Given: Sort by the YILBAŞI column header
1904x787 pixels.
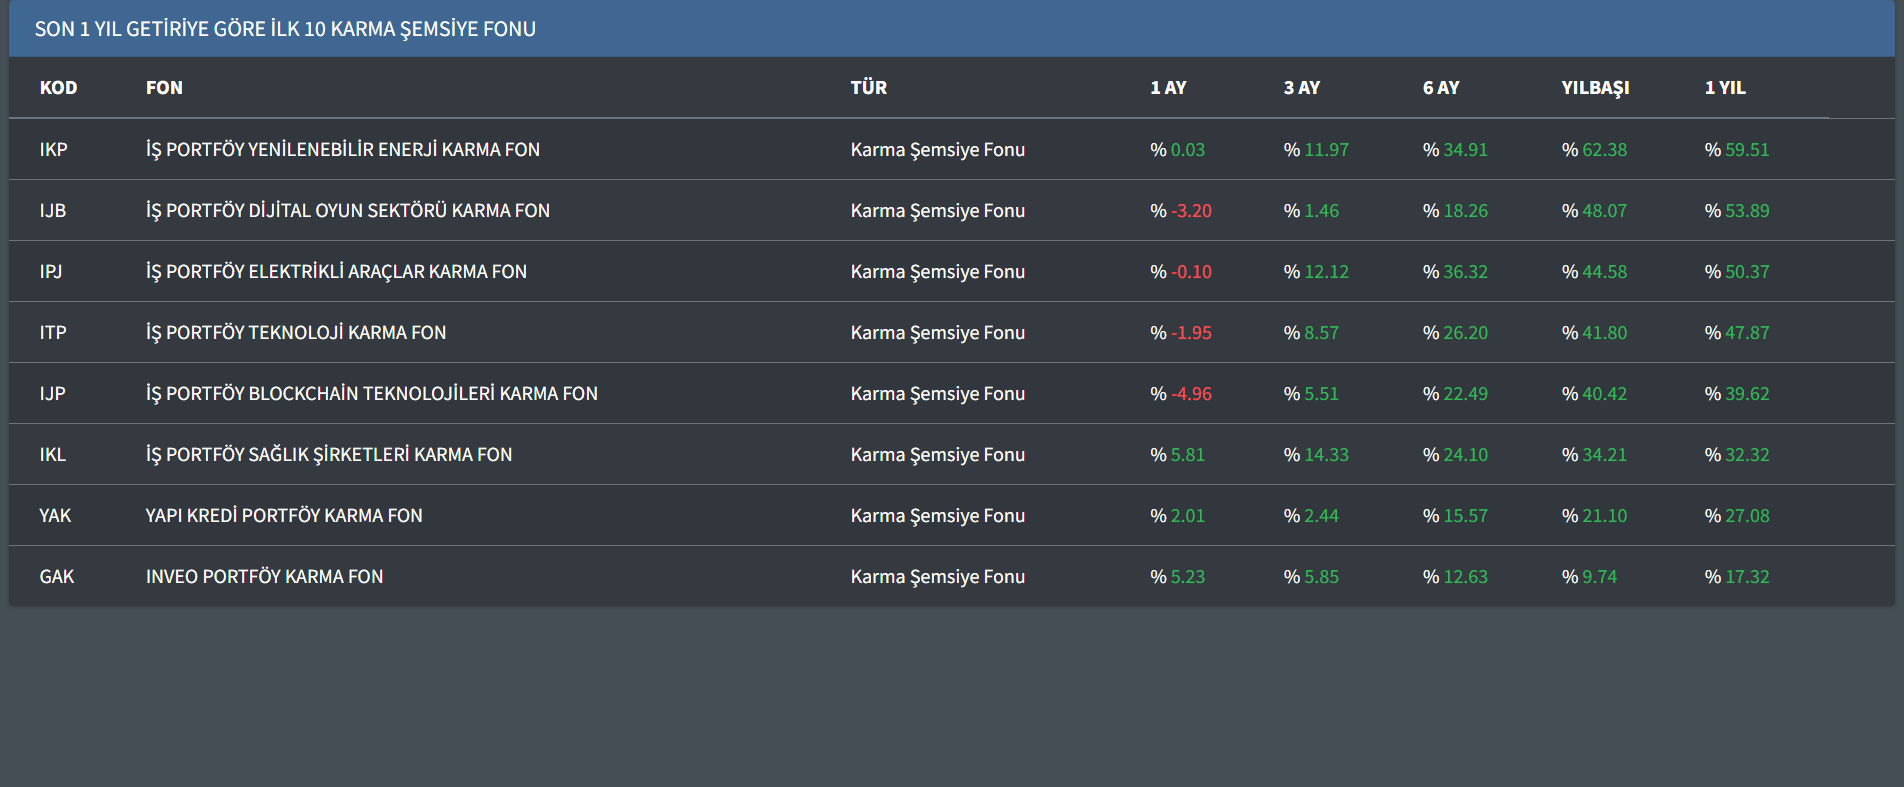Looking at the screenshot, I should click(x=1595, y=88).
